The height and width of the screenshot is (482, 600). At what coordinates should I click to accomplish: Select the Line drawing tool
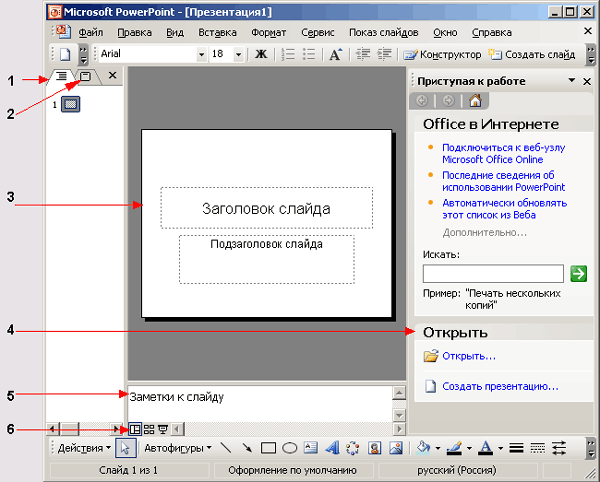click(x=226, y=448)
